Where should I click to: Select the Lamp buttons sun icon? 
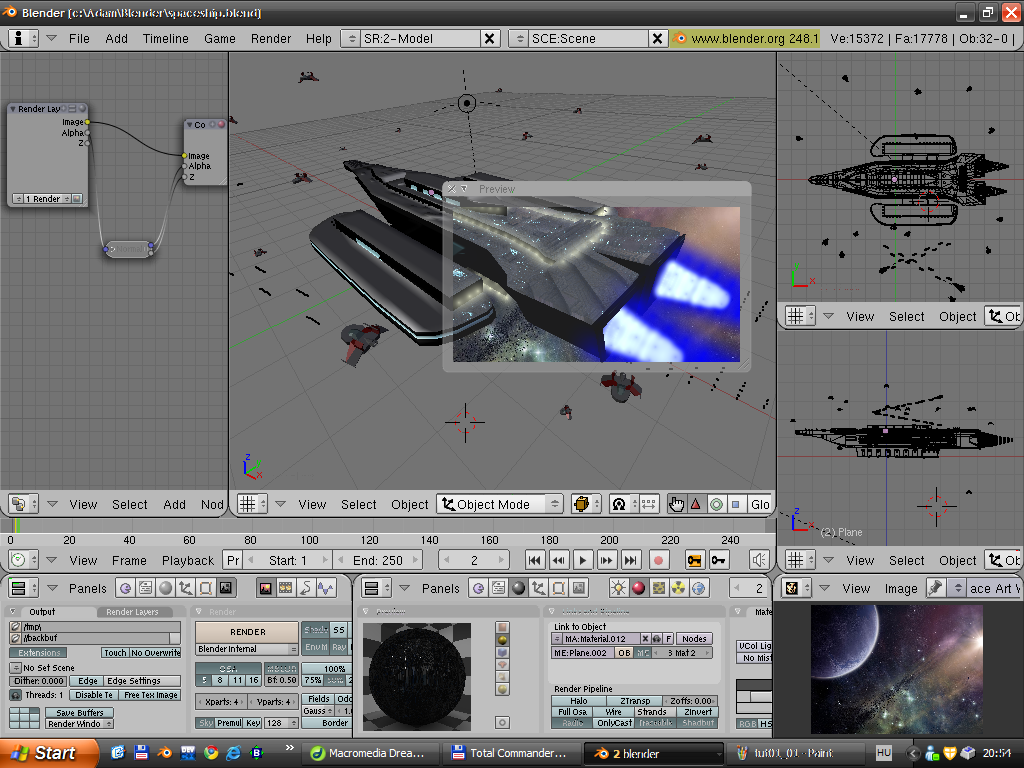tap(618, 588)
